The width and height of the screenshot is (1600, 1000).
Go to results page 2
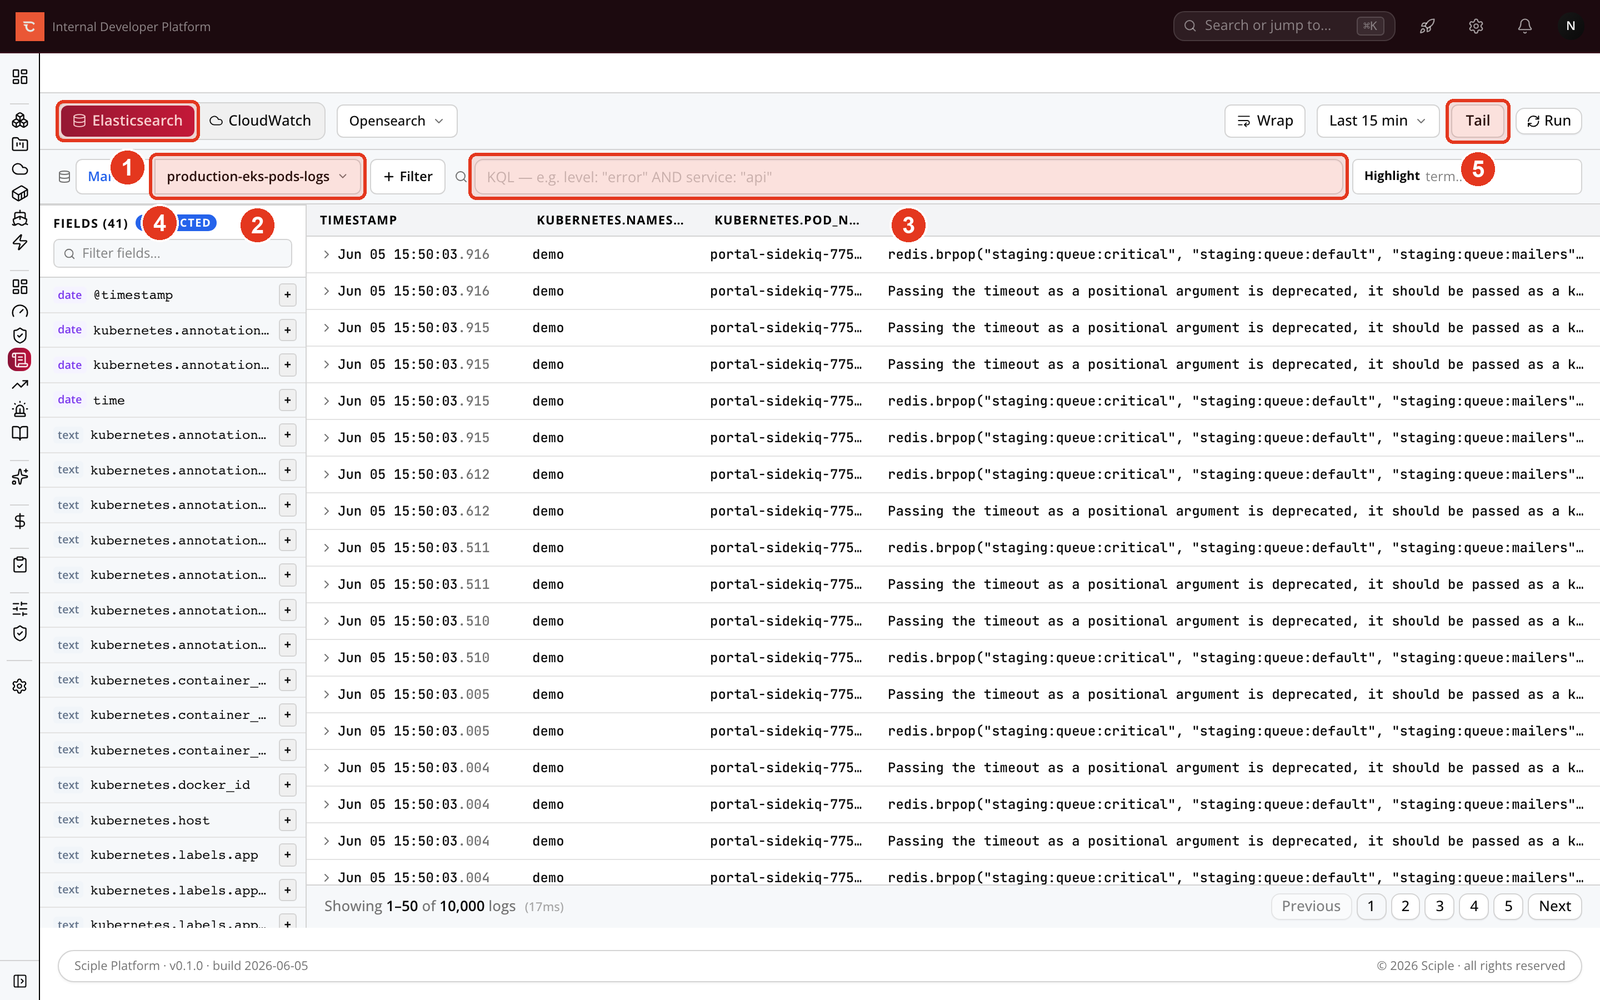1405,906
